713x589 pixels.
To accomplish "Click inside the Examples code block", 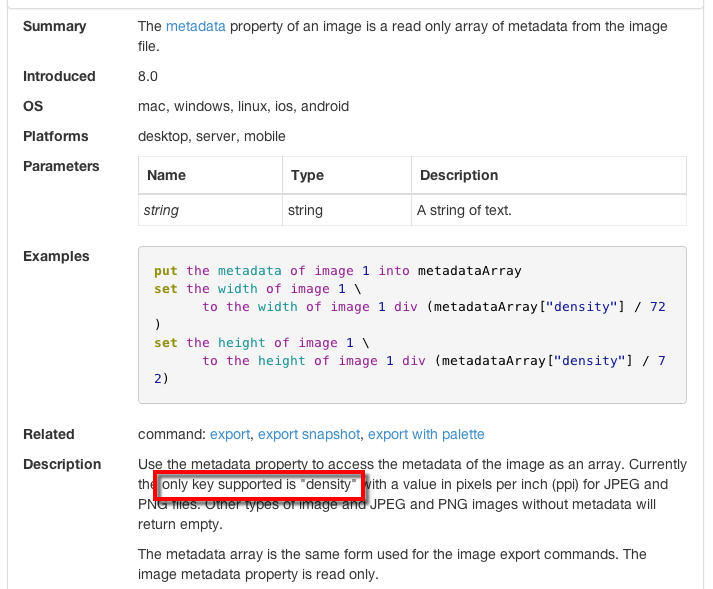I will tap(412, 325).
